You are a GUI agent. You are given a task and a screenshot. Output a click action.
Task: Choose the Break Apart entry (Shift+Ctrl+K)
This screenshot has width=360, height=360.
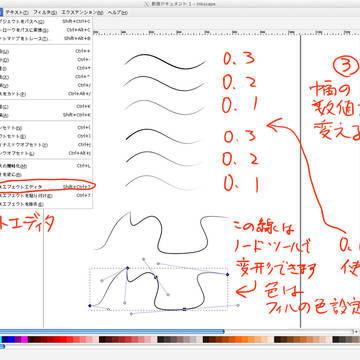click(x=46, y=115)
